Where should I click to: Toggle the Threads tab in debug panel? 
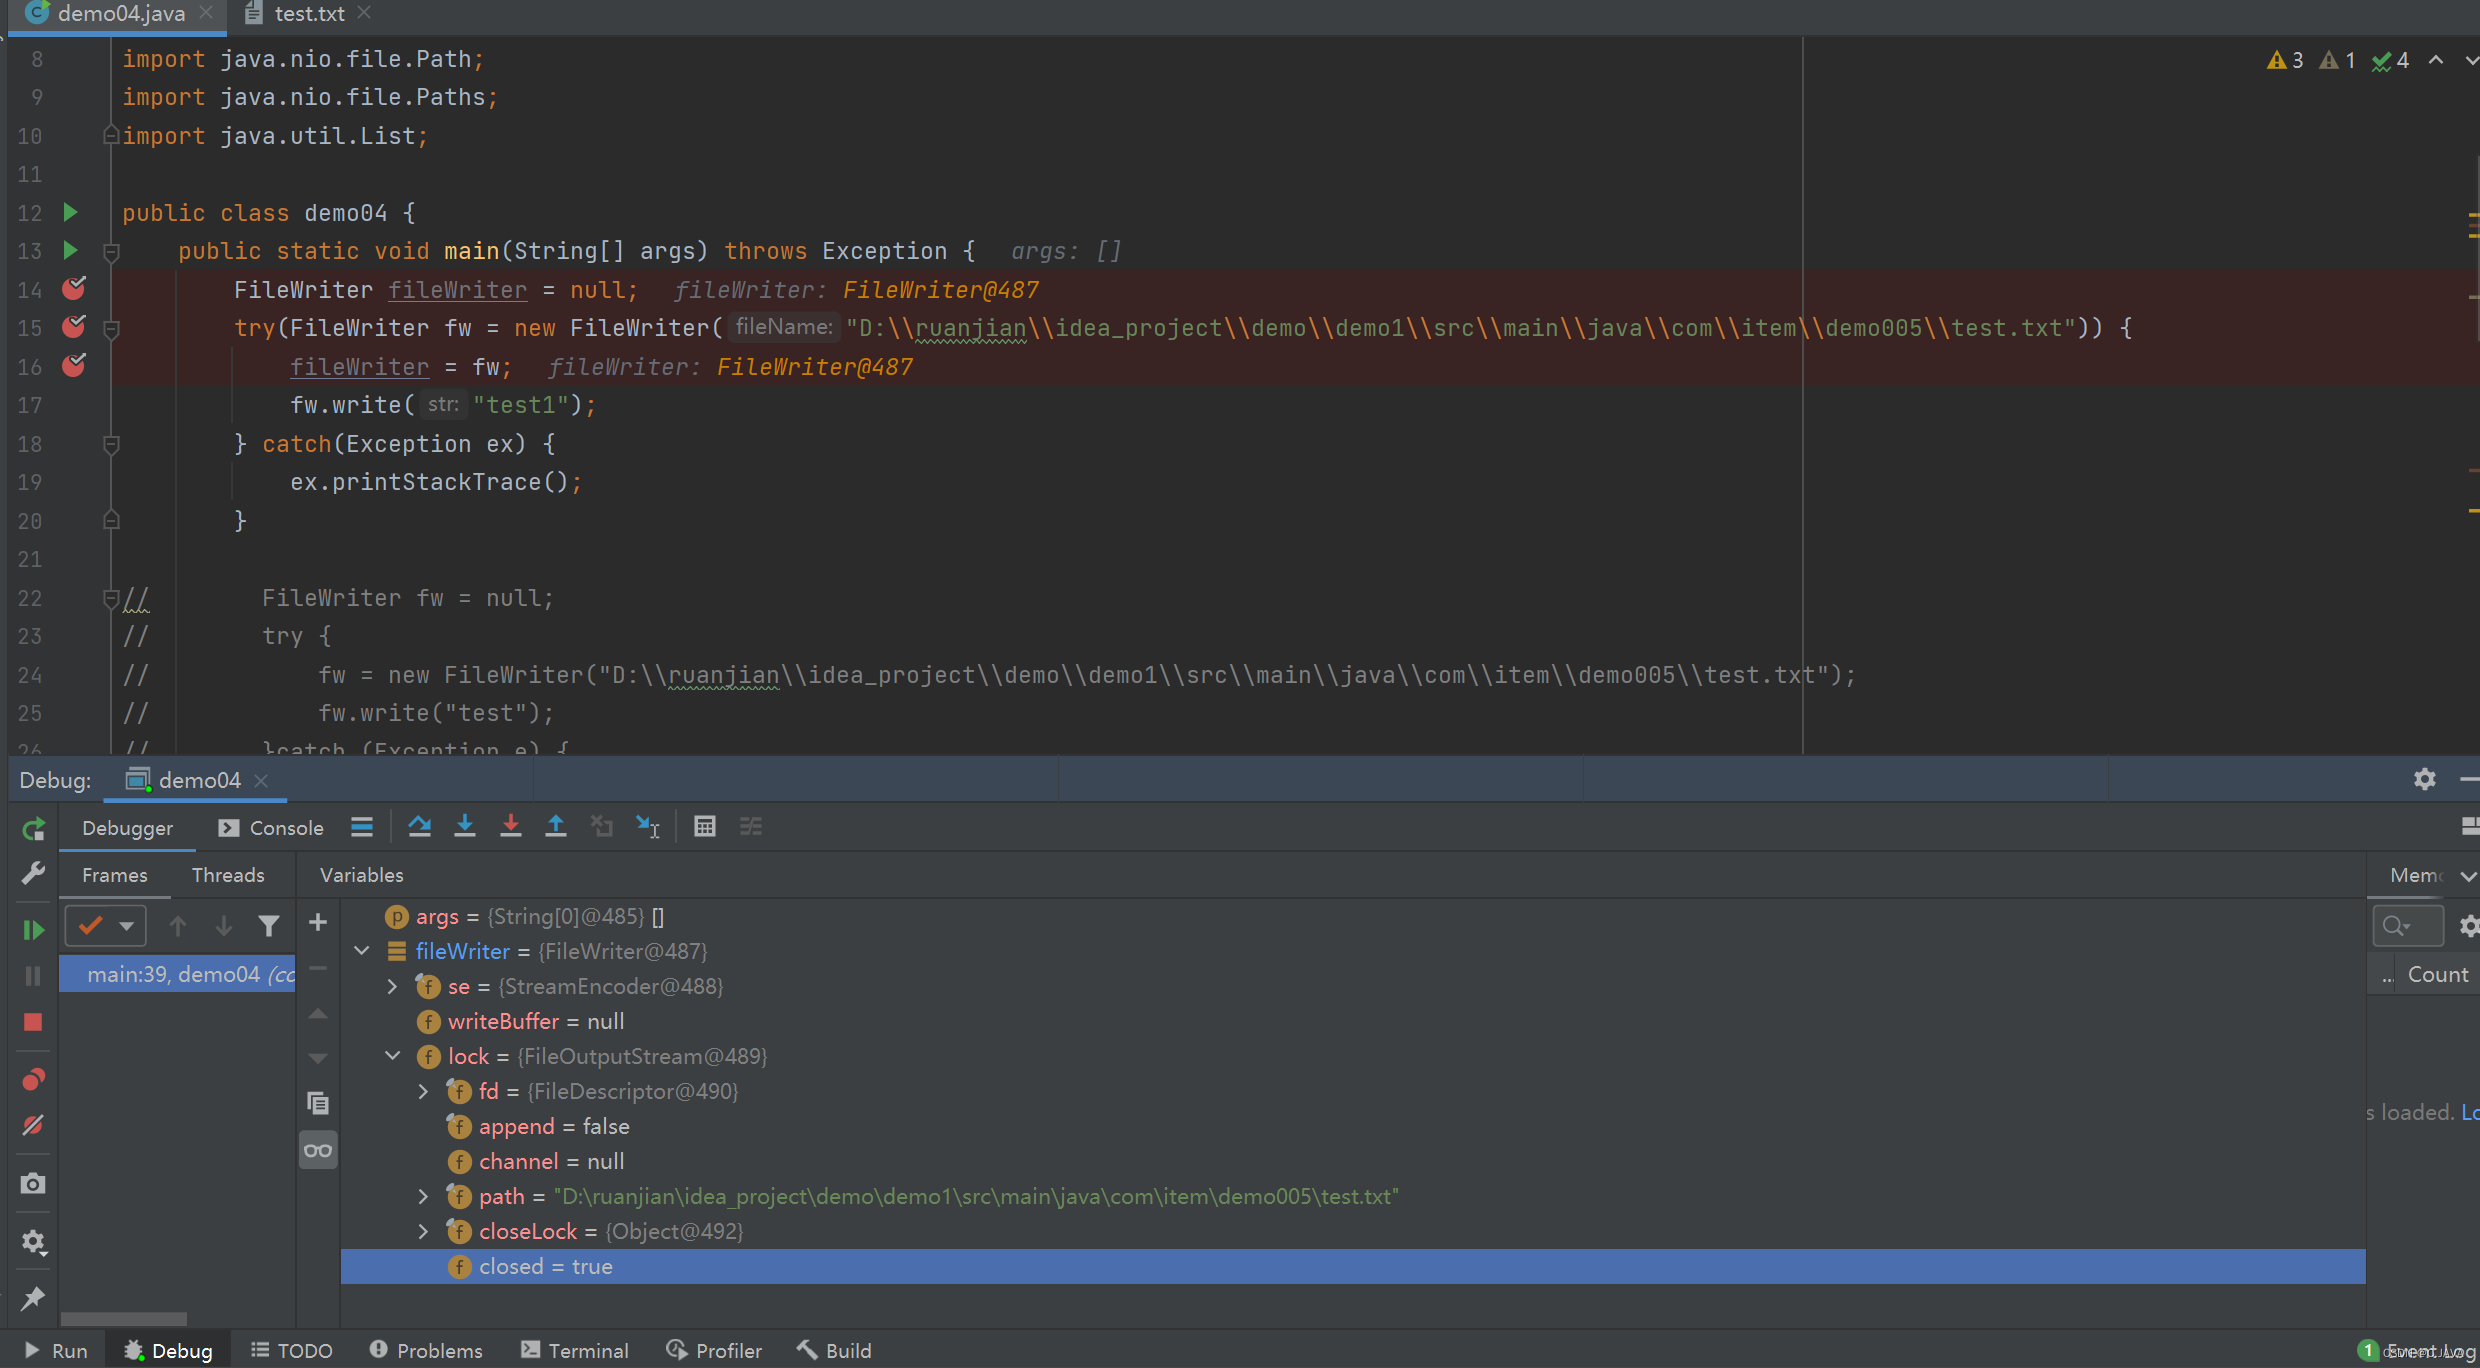(227, 873)
